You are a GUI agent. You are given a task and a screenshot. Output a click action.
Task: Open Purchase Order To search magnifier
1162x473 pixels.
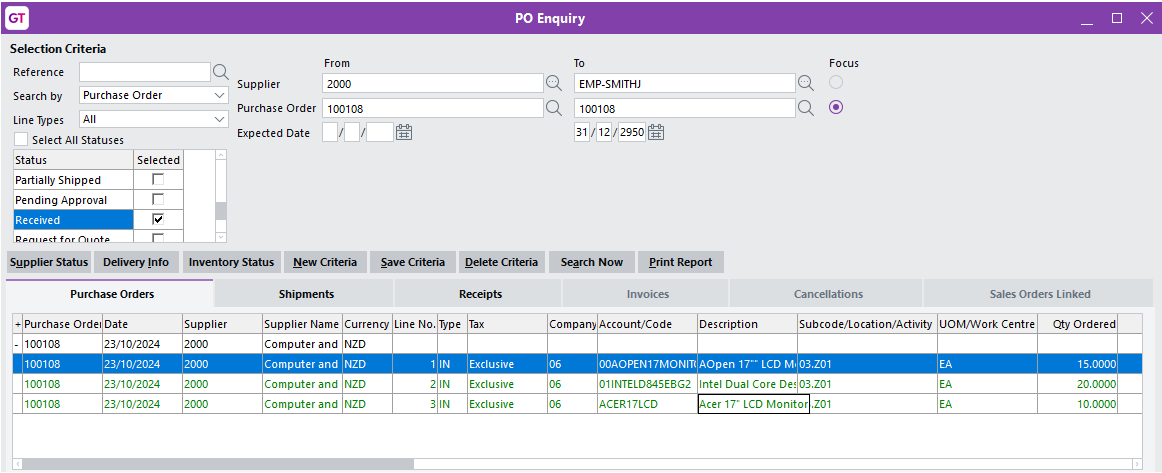tap(806, 108)
